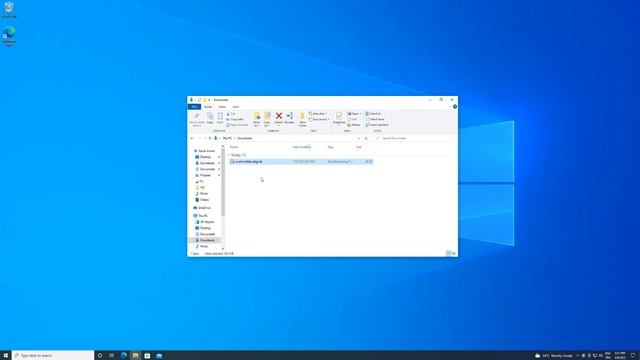This screenshot has width=640, height=360.
Task: Click the Rename icon in the ribbon
Action: click(289, 116)
